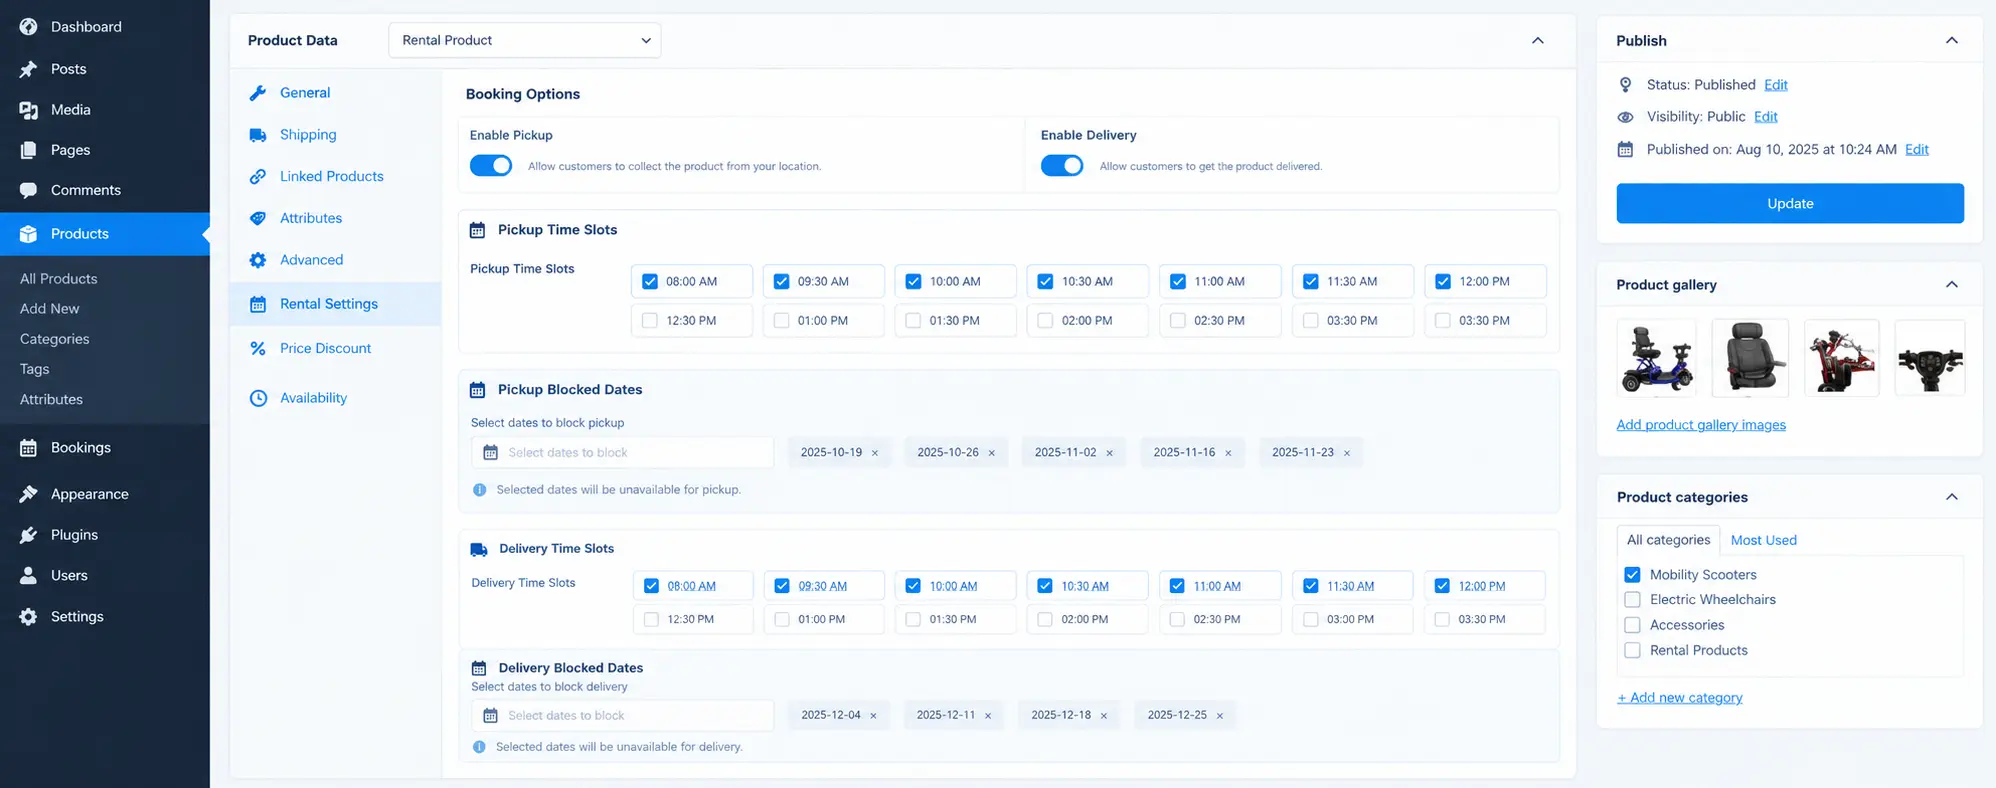The height and width of the screenshot is (788, 1996).
Task: Check the 12:30 PM pickup time slot
Action: (x=650, y=321)
